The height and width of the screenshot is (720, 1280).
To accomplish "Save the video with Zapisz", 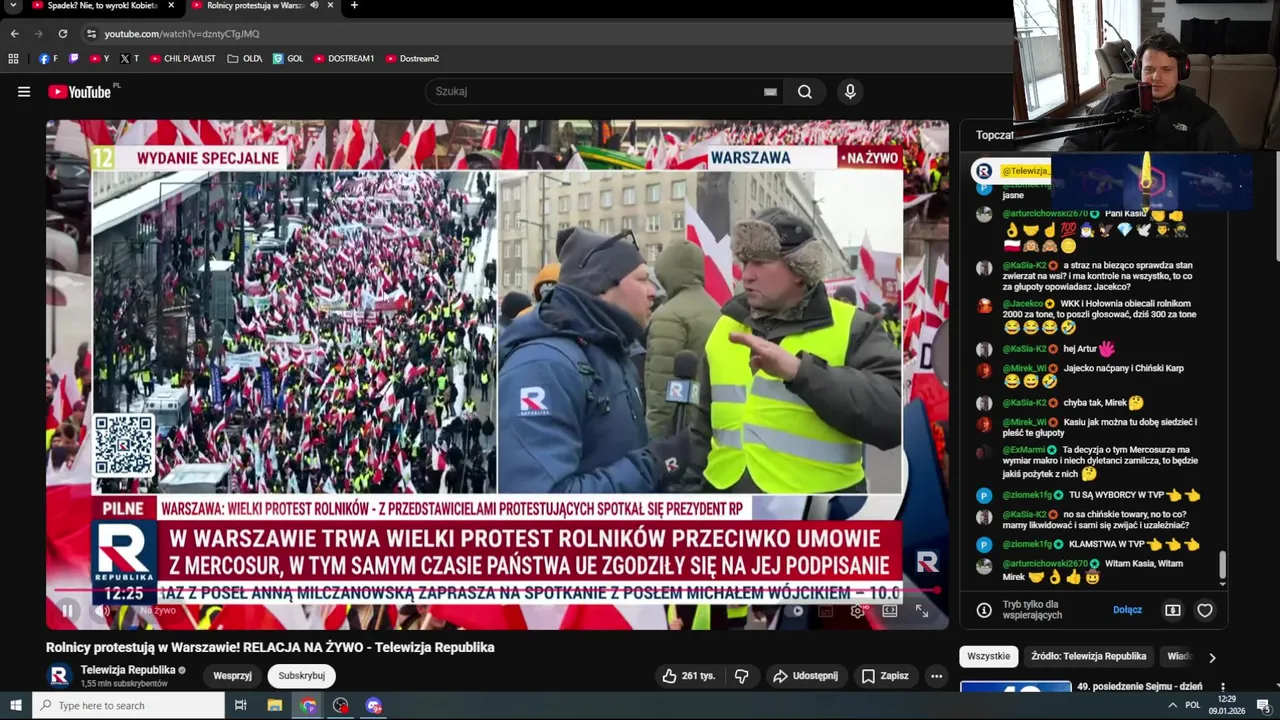I will tap(885, 676).
